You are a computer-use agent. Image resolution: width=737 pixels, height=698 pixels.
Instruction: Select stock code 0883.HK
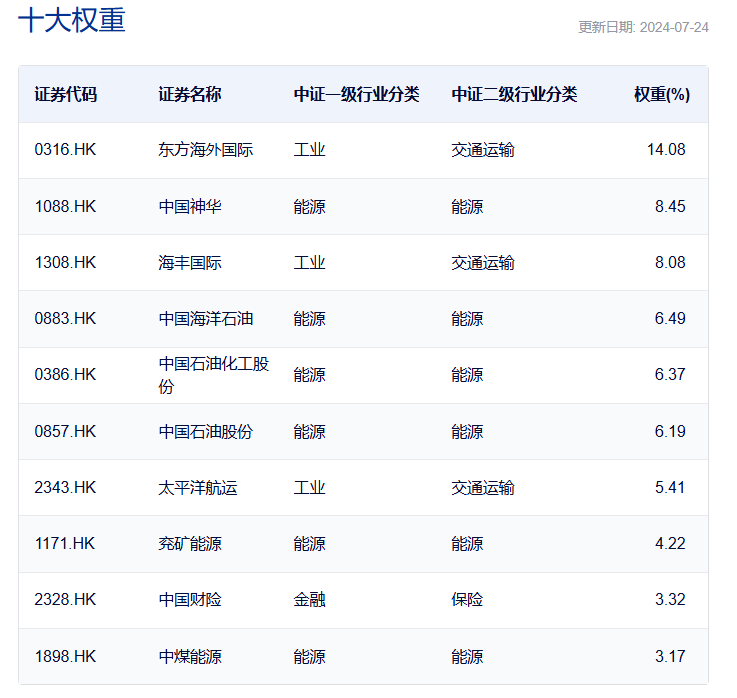pyautogui.click(x=65, y=318)
